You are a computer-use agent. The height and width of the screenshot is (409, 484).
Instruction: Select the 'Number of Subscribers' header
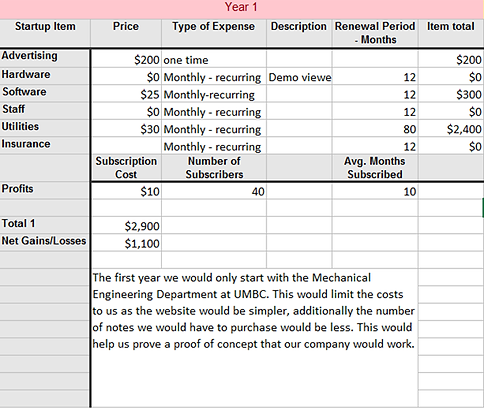click(214, 168)
